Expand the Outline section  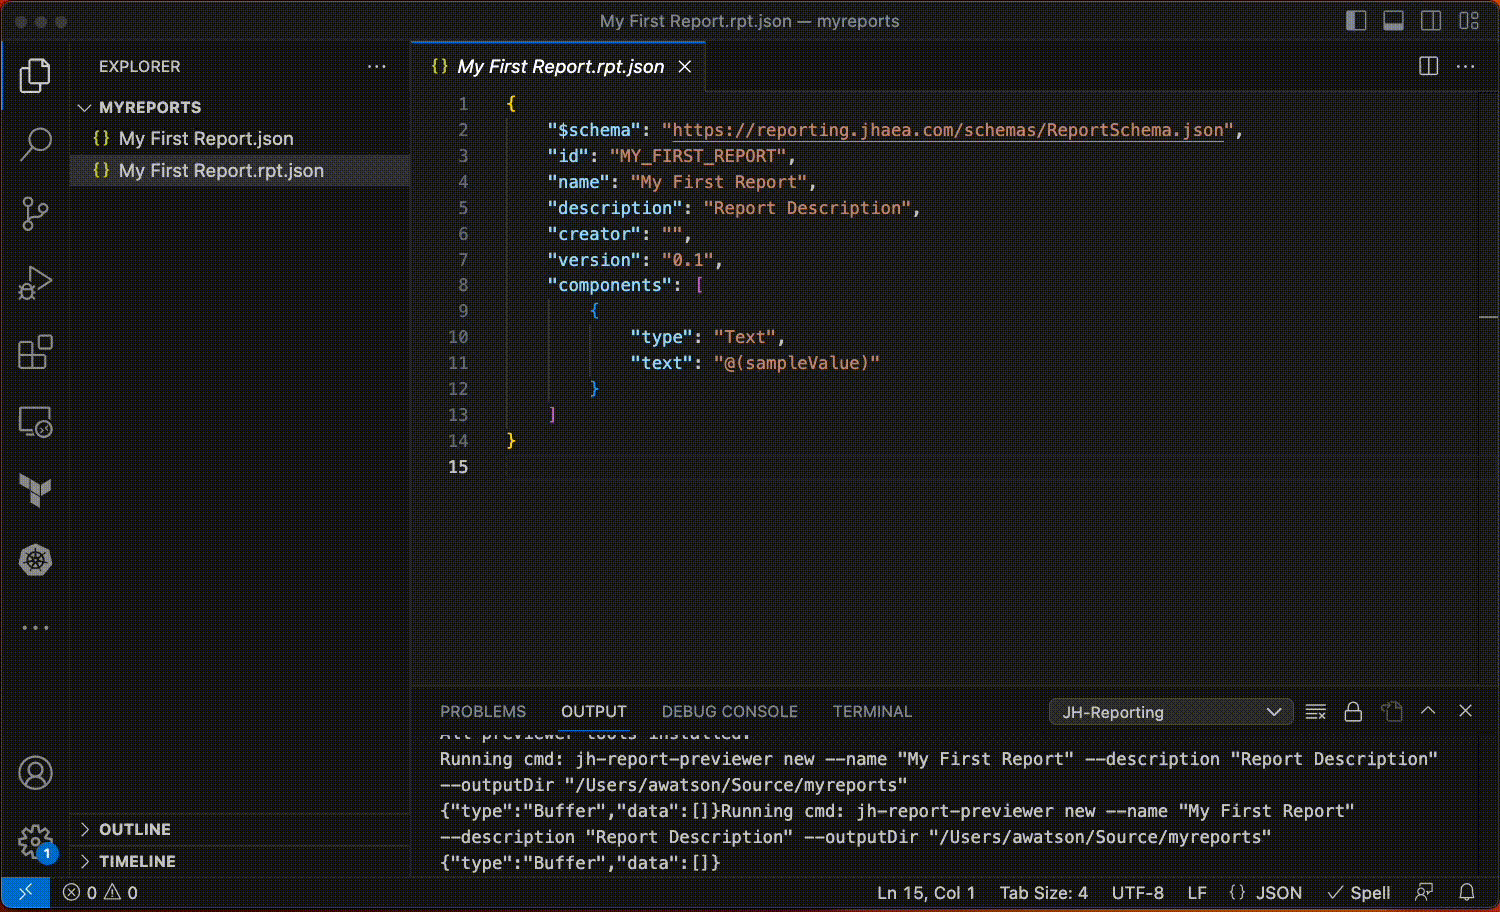click(134, 829)
